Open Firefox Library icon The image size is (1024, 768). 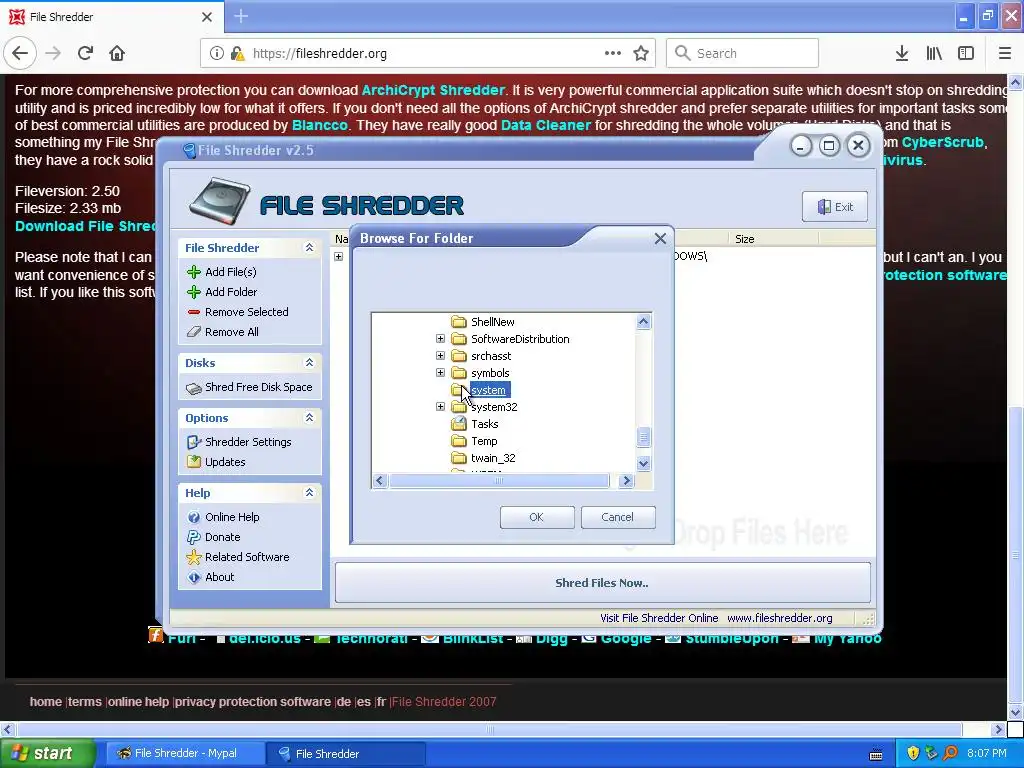(x=934, y=53)
